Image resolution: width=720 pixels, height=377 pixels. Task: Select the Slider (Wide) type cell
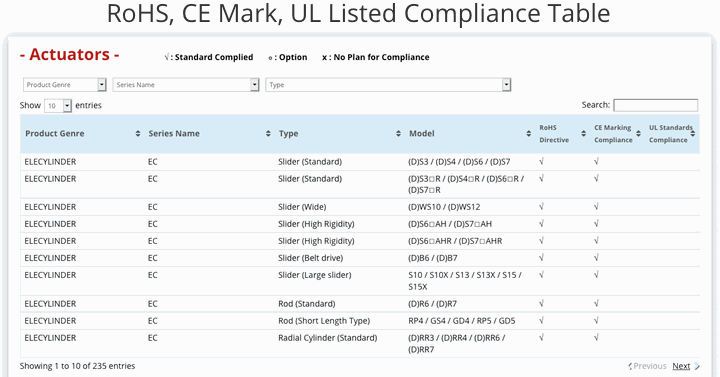pyautogui.click(x=302, y=207)
